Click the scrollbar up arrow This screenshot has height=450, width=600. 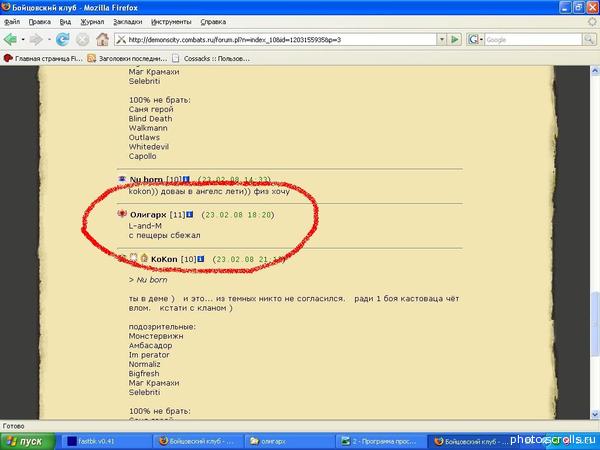[x=595, y=70]
